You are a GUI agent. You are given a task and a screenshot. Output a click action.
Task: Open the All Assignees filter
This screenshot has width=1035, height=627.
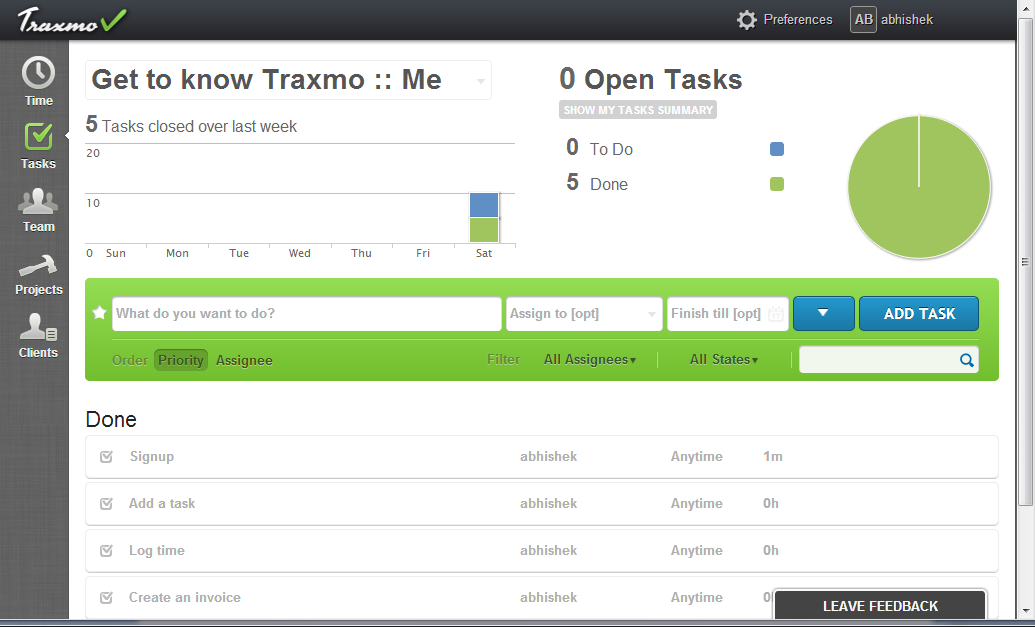[589, 360]
